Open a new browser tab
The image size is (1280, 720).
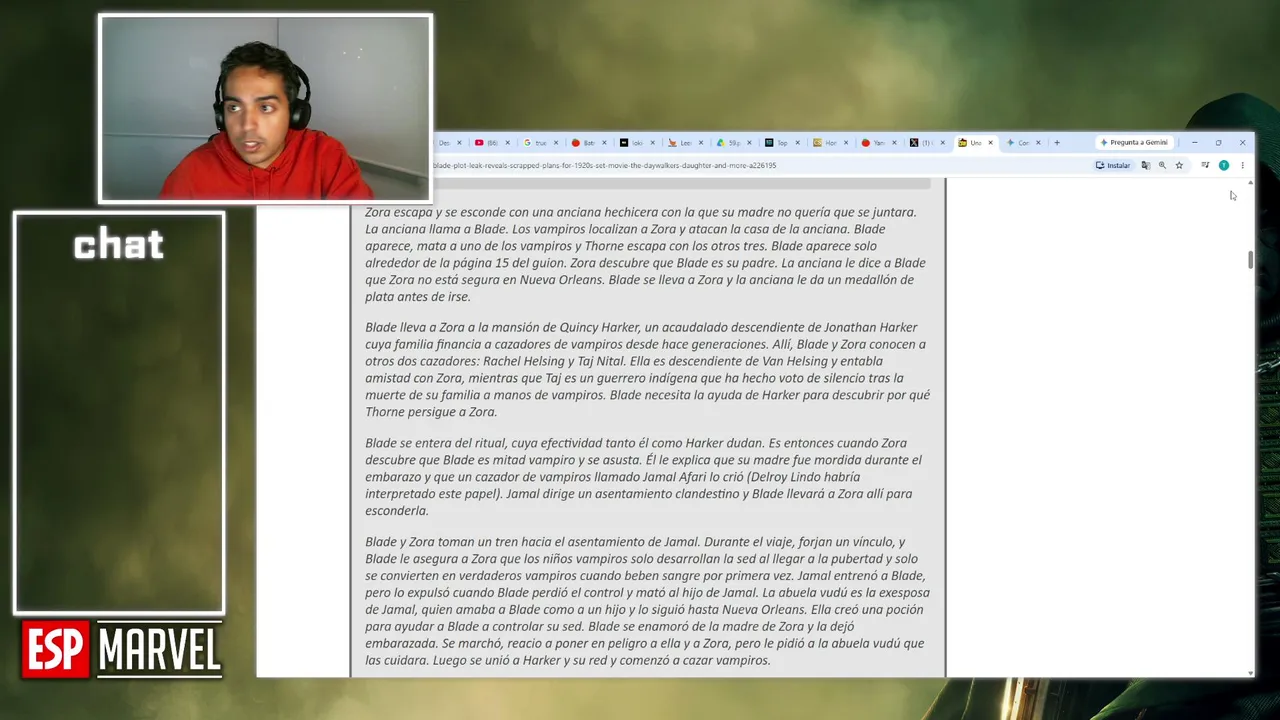point(1056,142)
